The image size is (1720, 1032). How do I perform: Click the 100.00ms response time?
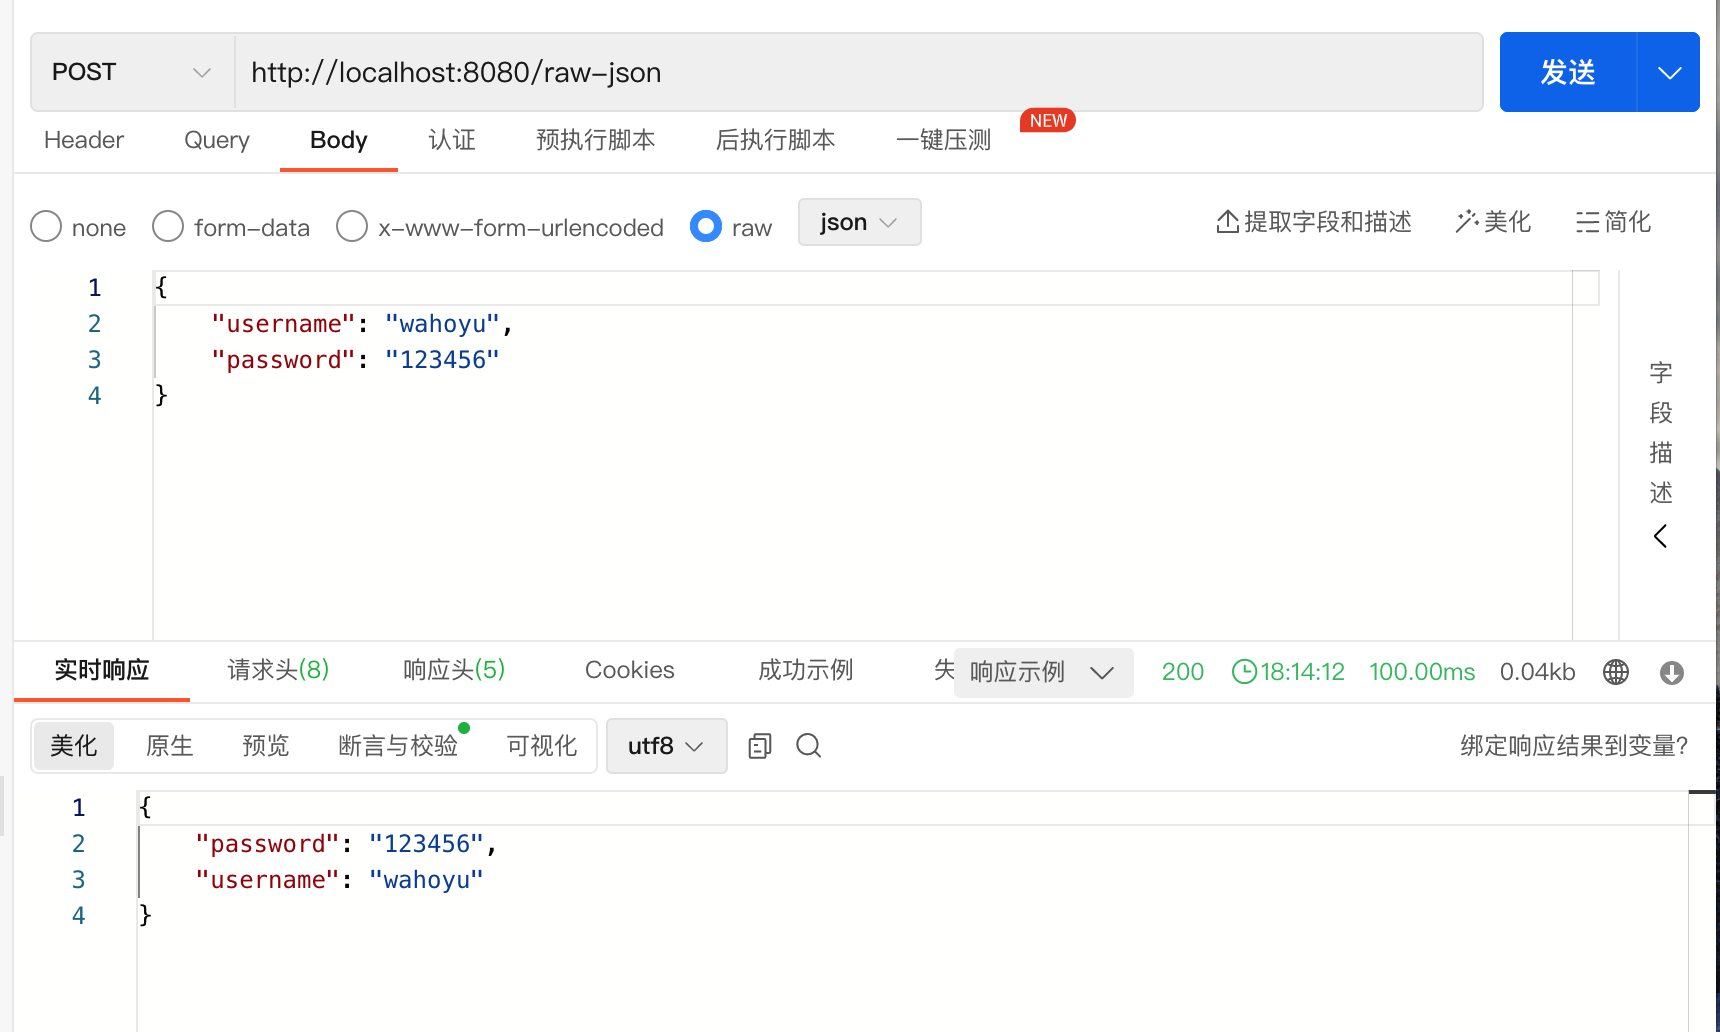1422,672
